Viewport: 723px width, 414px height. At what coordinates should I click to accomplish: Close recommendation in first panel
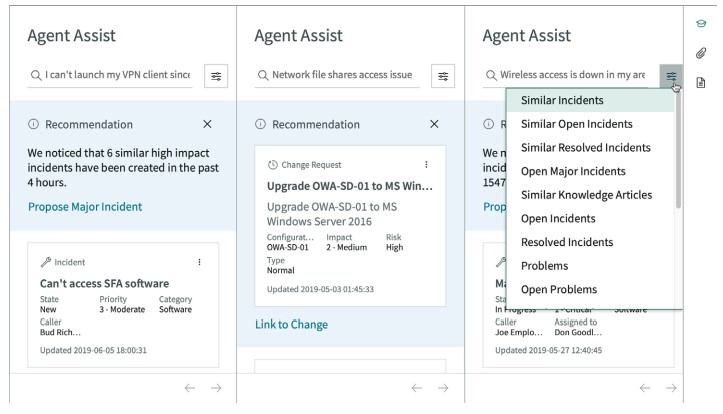click(x=207, y=124)
